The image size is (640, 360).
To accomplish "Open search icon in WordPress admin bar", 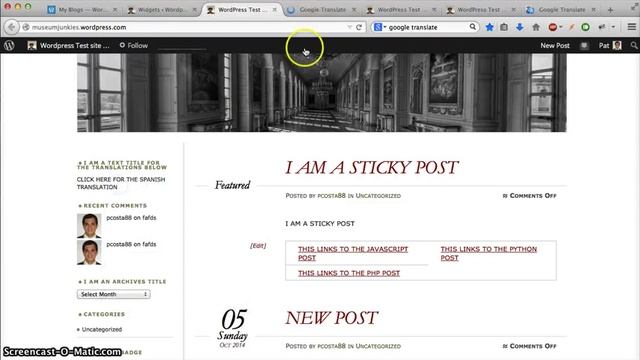I will coord(634,45).
